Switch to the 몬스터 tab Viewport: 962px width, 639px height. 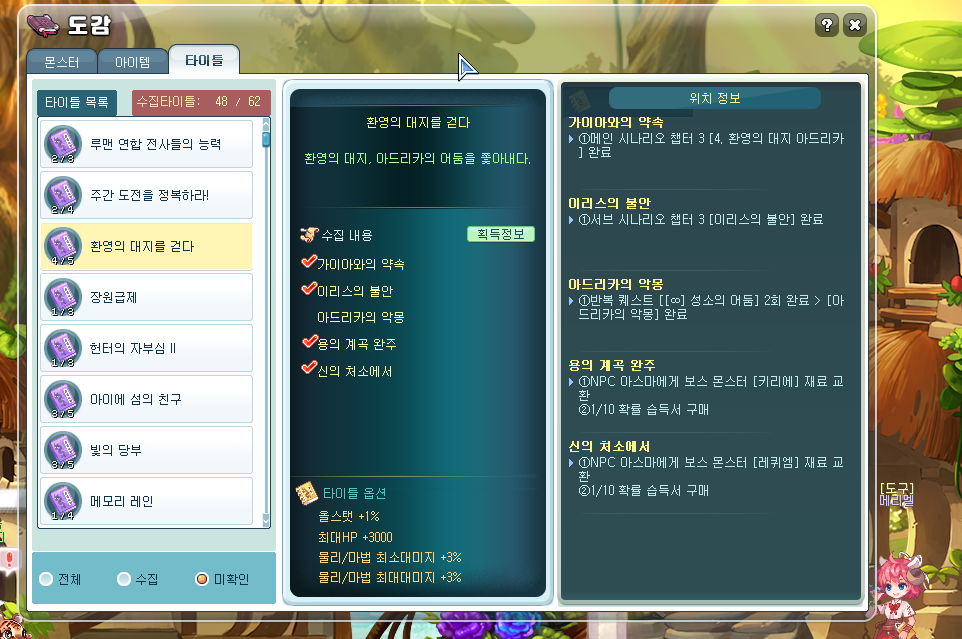click(61, 62)
